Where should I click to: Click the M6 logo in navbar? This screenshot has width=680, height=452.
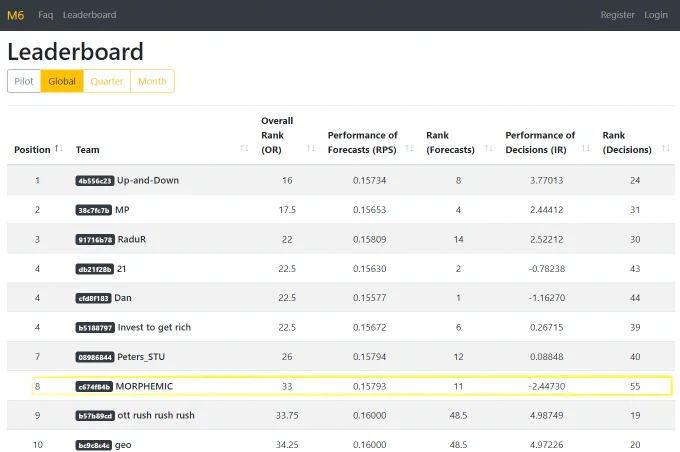16,15
